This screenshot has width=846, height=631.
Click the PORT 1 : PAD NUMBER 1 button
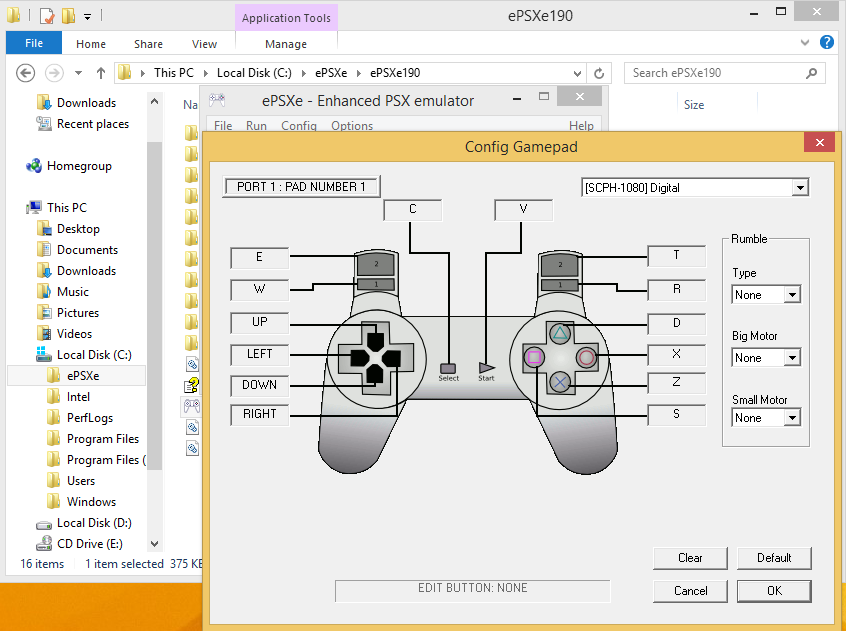pos(302,187)
